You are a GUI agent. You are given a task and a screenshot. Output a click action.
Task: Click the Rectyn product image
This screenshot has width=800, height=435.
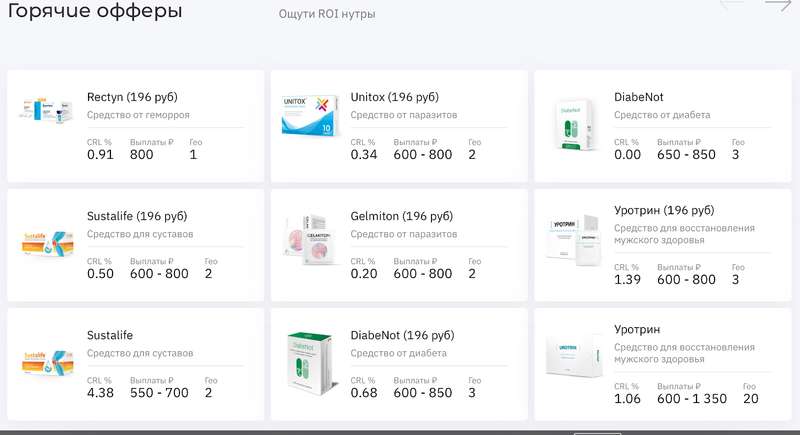click(48, 110)
